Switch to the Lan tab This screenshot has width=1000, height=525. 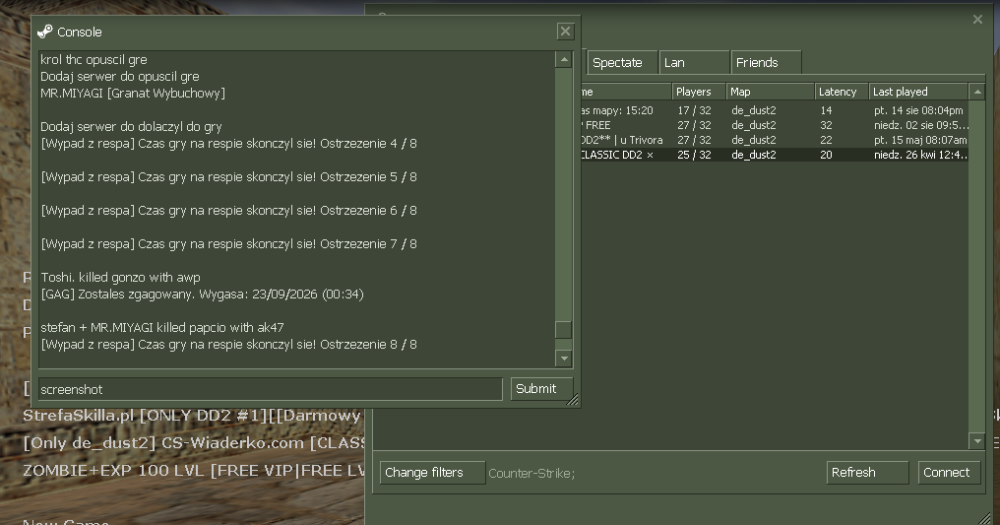click(x=694, y=63)
